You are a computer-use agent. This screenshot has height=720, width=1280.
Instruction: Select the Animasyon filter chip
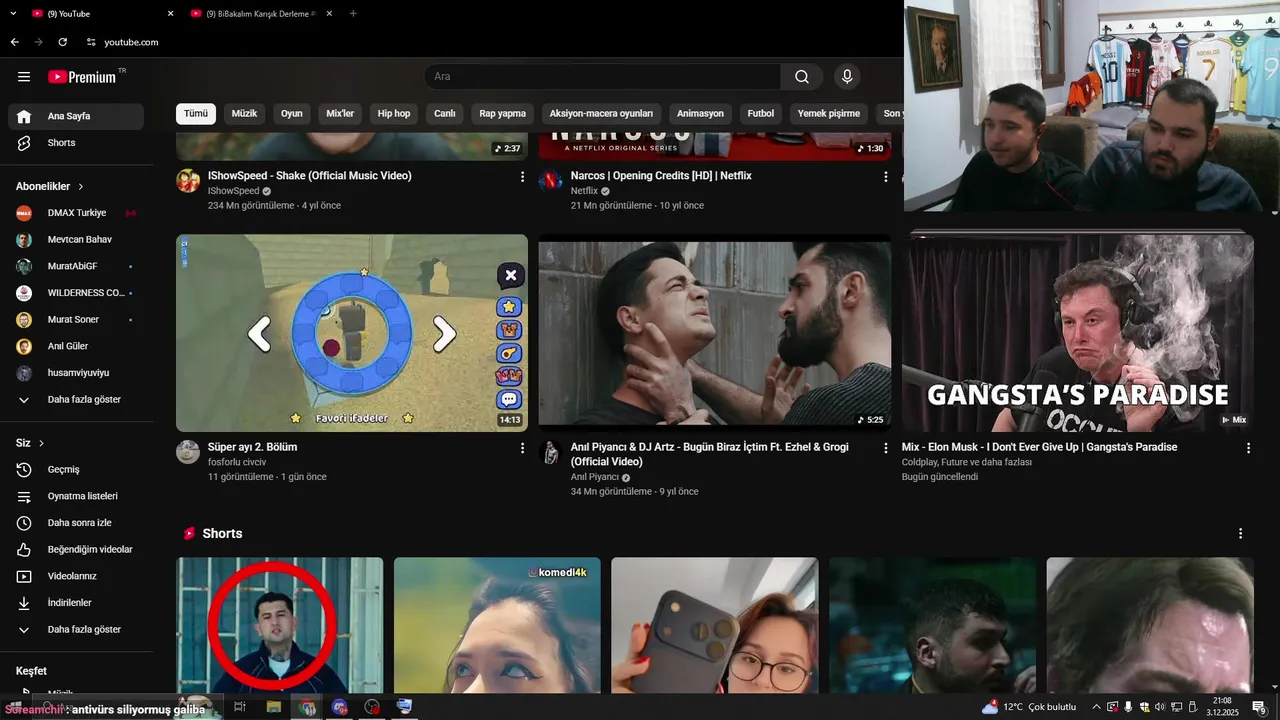(700, 114)
